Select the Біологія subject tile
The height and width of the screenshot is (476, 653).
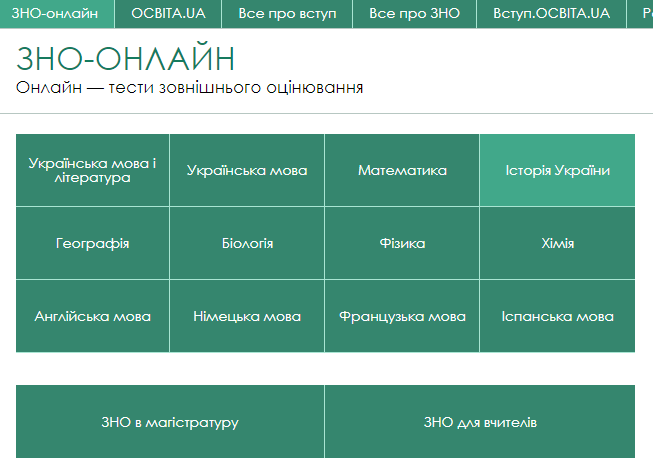(247, 243)
